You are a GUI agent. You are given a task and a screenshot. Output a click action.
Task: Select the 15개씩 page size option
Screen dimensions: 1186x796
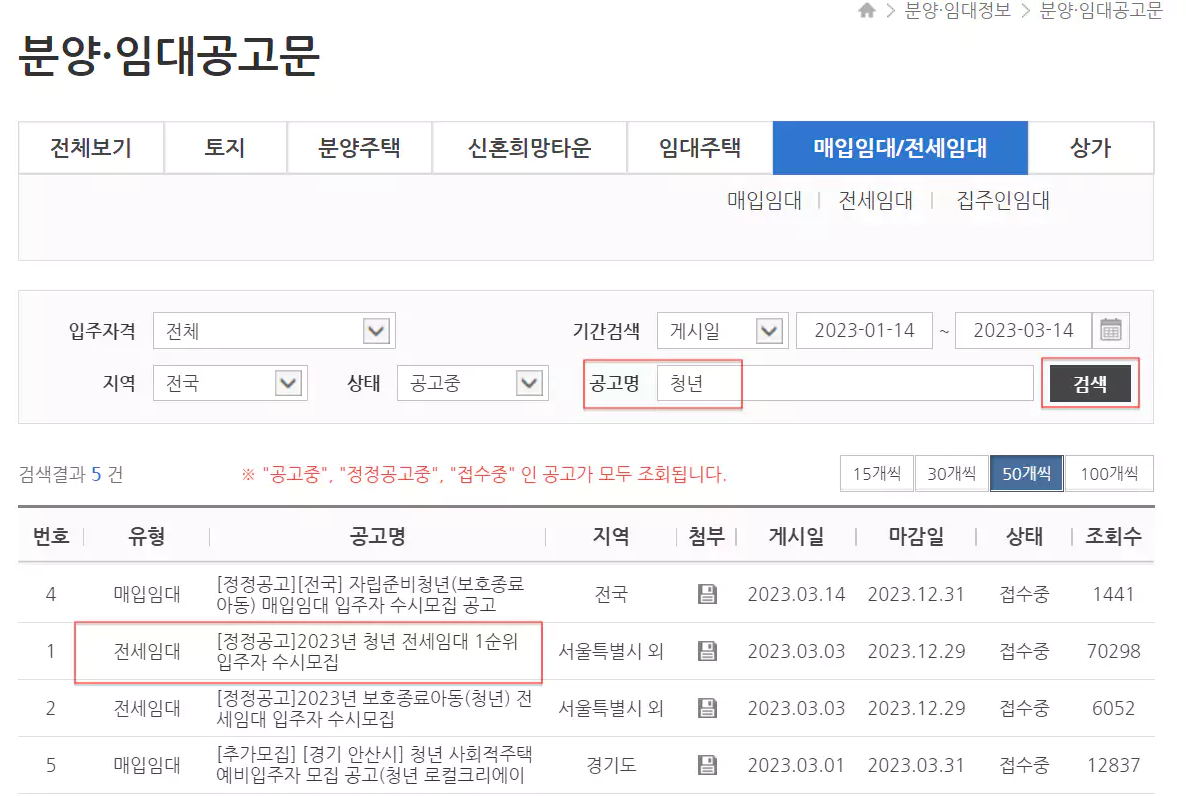[876, 473]
